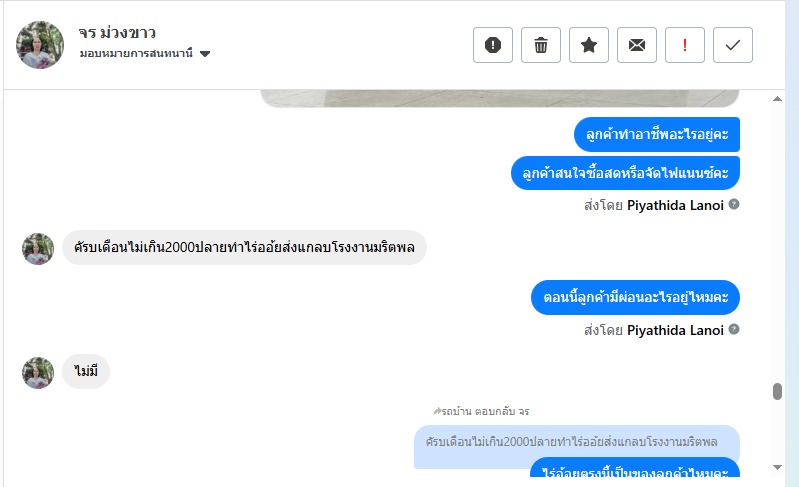
Task: Click customer avatar beside the ไม่มี message
Action: click(38, 373)
